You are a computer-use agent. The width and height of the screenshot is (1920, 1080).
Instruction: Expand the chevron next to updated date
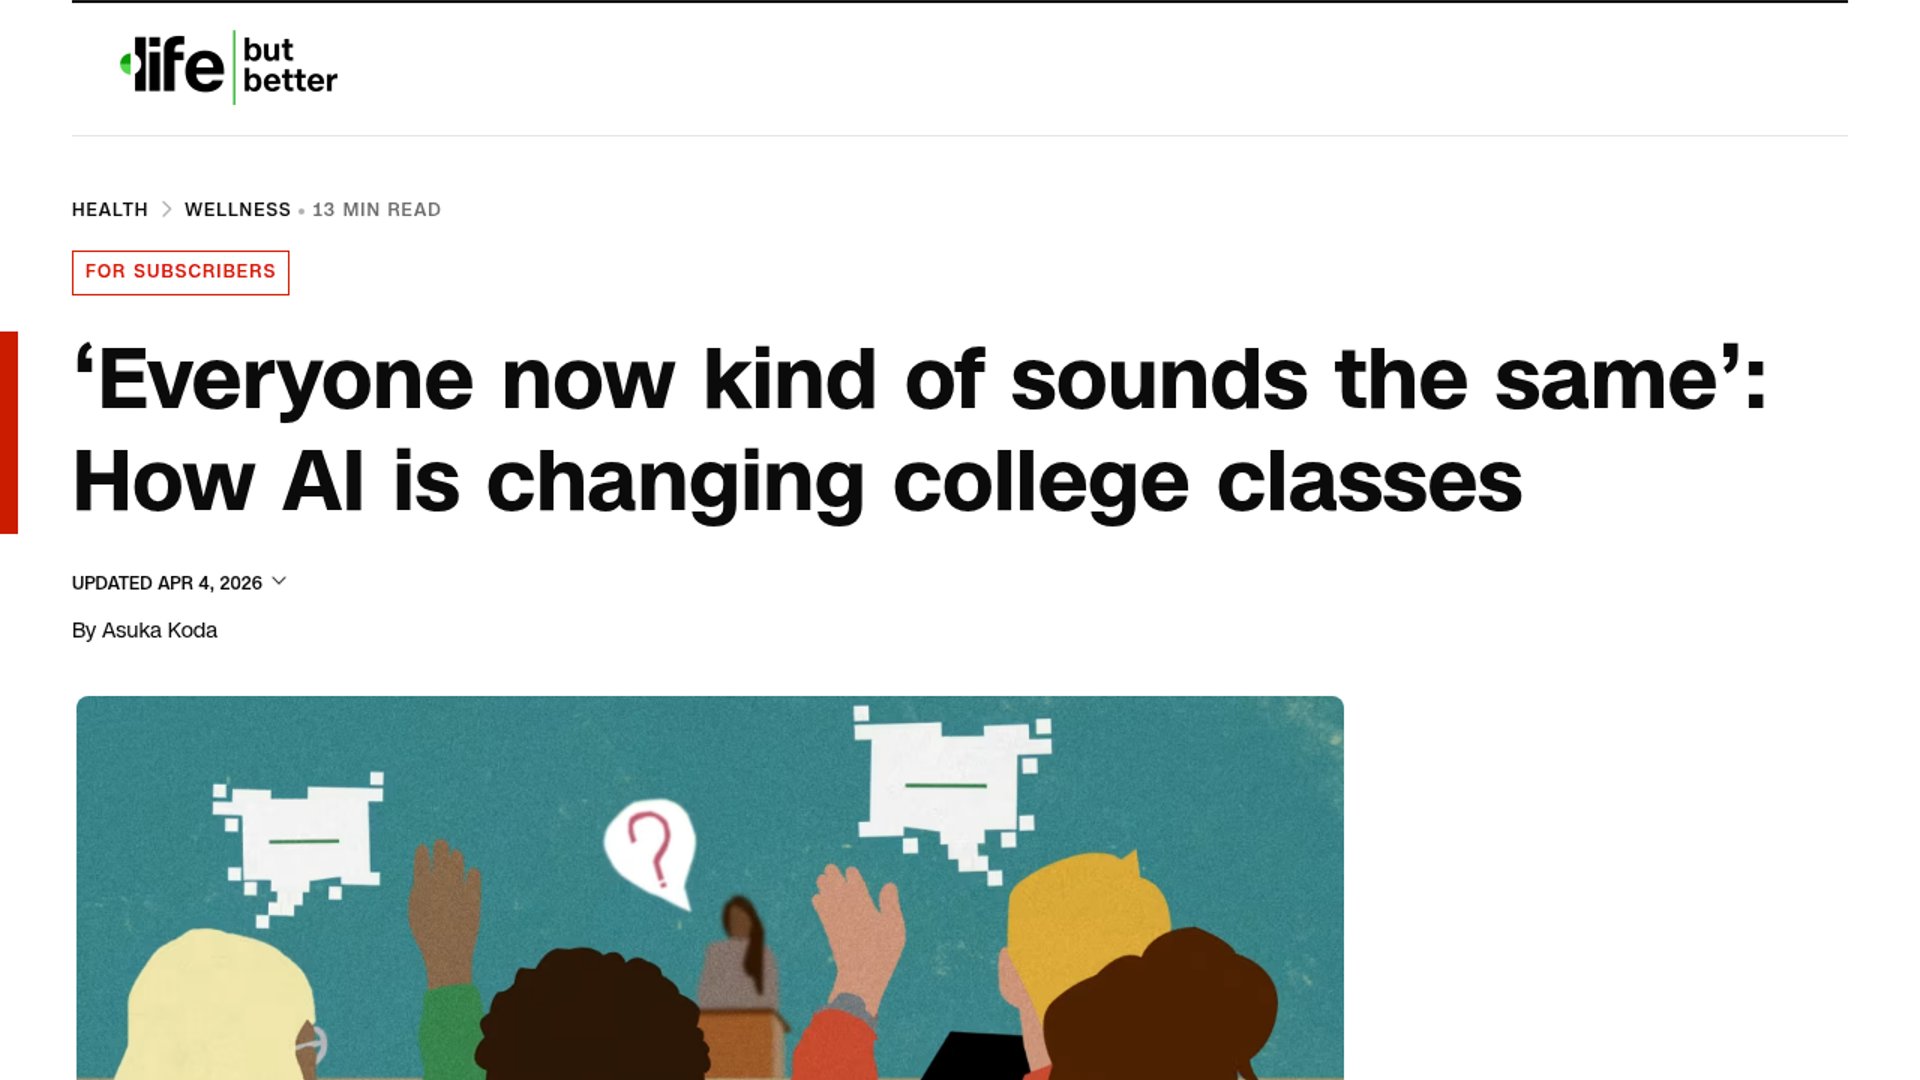pos(279,581)
